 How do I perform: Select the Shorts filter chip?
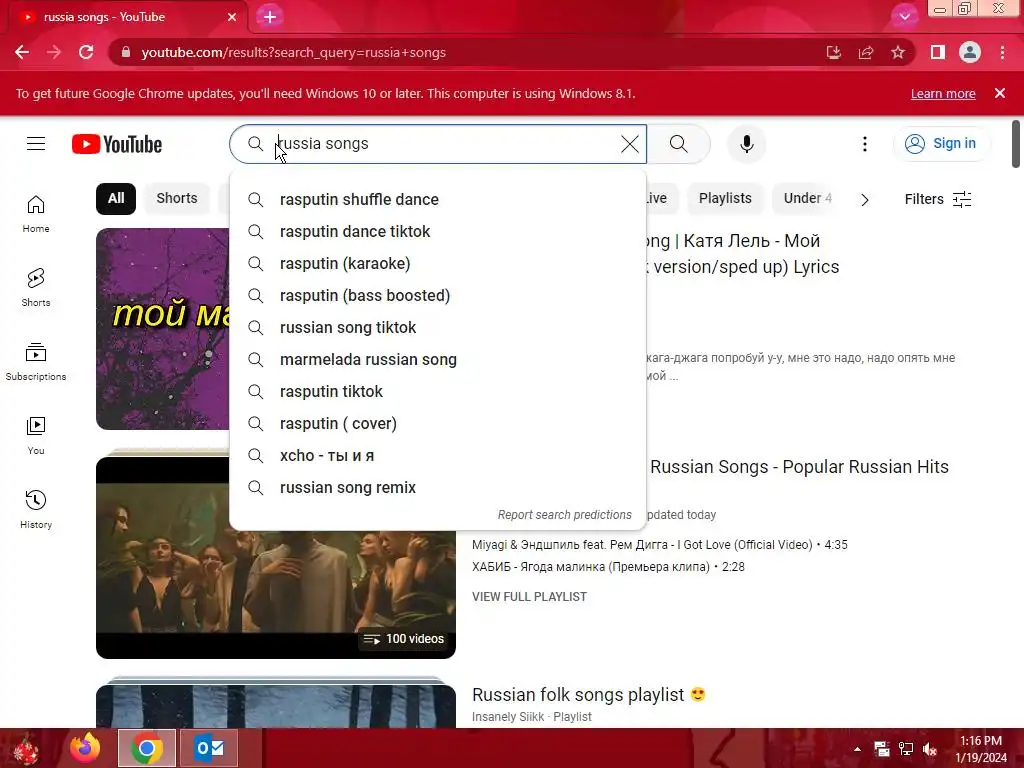tap(177, 199)
